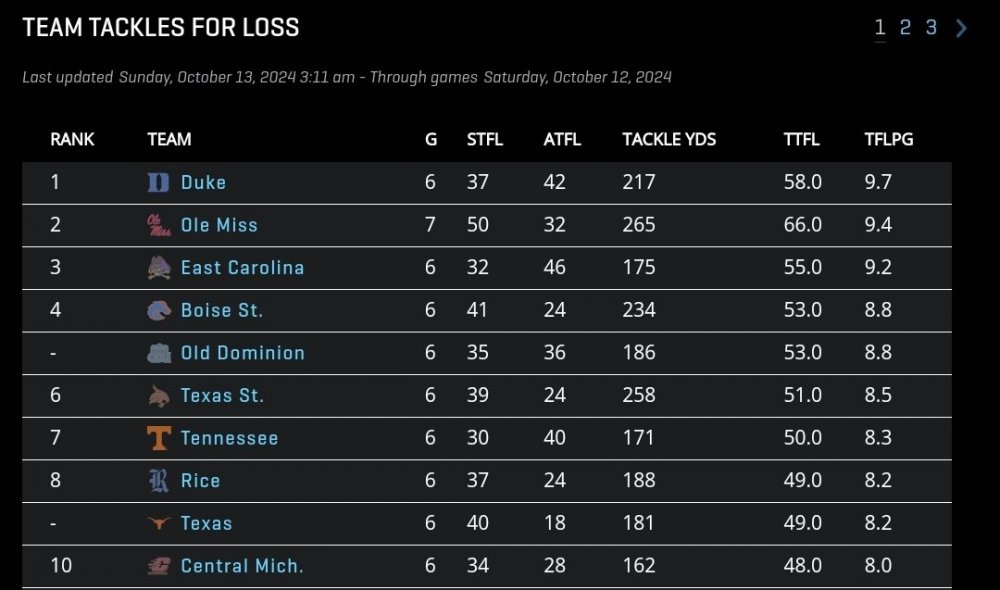
Task: Sort table by TFLPG column header
Action: point(889,140)
